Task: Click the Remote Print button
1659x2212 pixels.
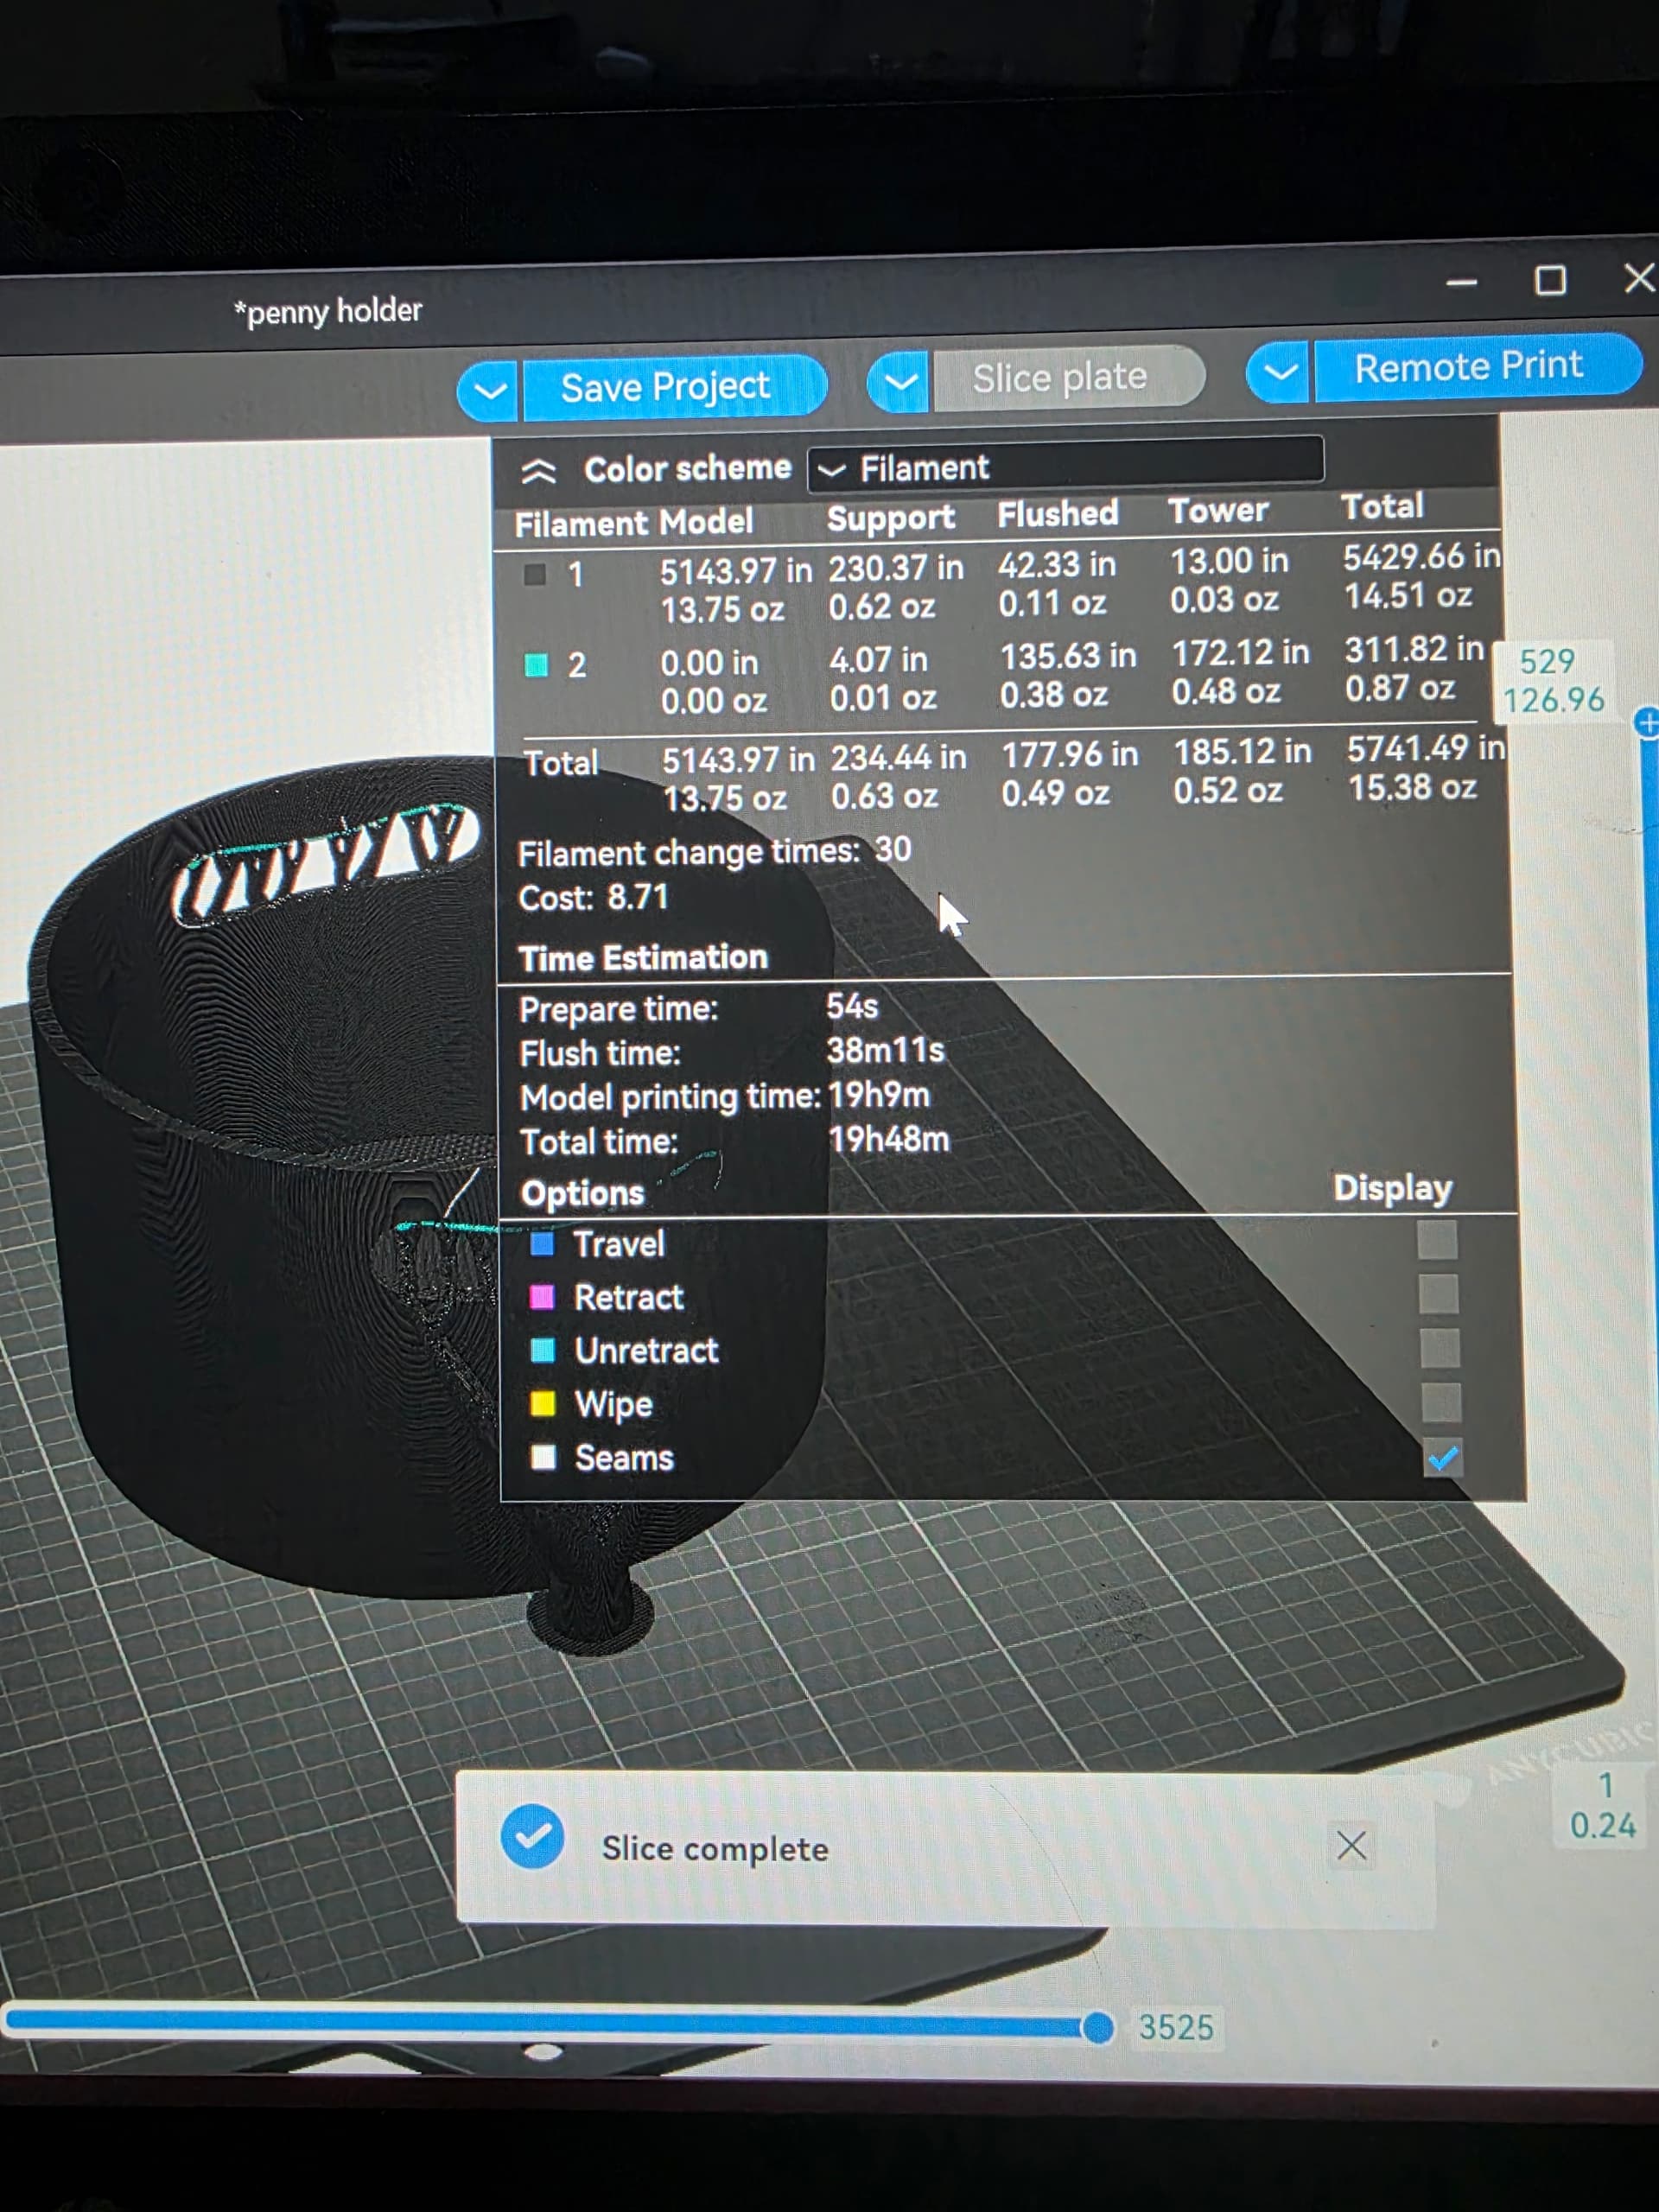Action: [1468, 367]
